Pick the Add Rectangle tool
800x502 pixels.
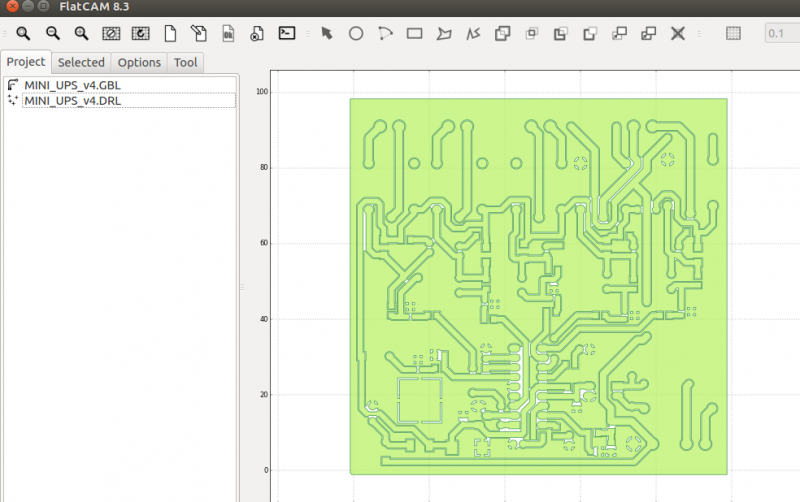coord(414,33)
